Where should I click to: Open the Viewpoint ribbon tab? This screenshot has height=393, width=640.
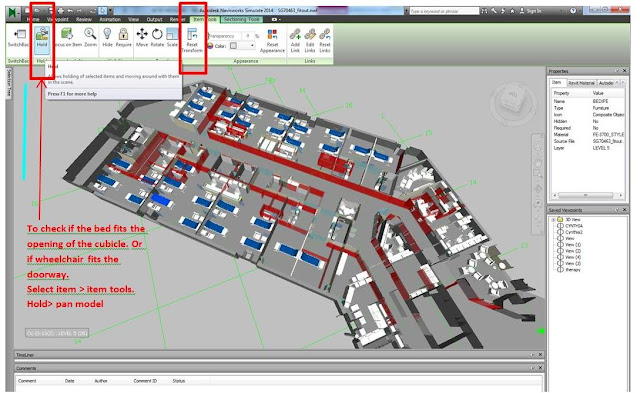pyautogui.click(x=57, y=19)
